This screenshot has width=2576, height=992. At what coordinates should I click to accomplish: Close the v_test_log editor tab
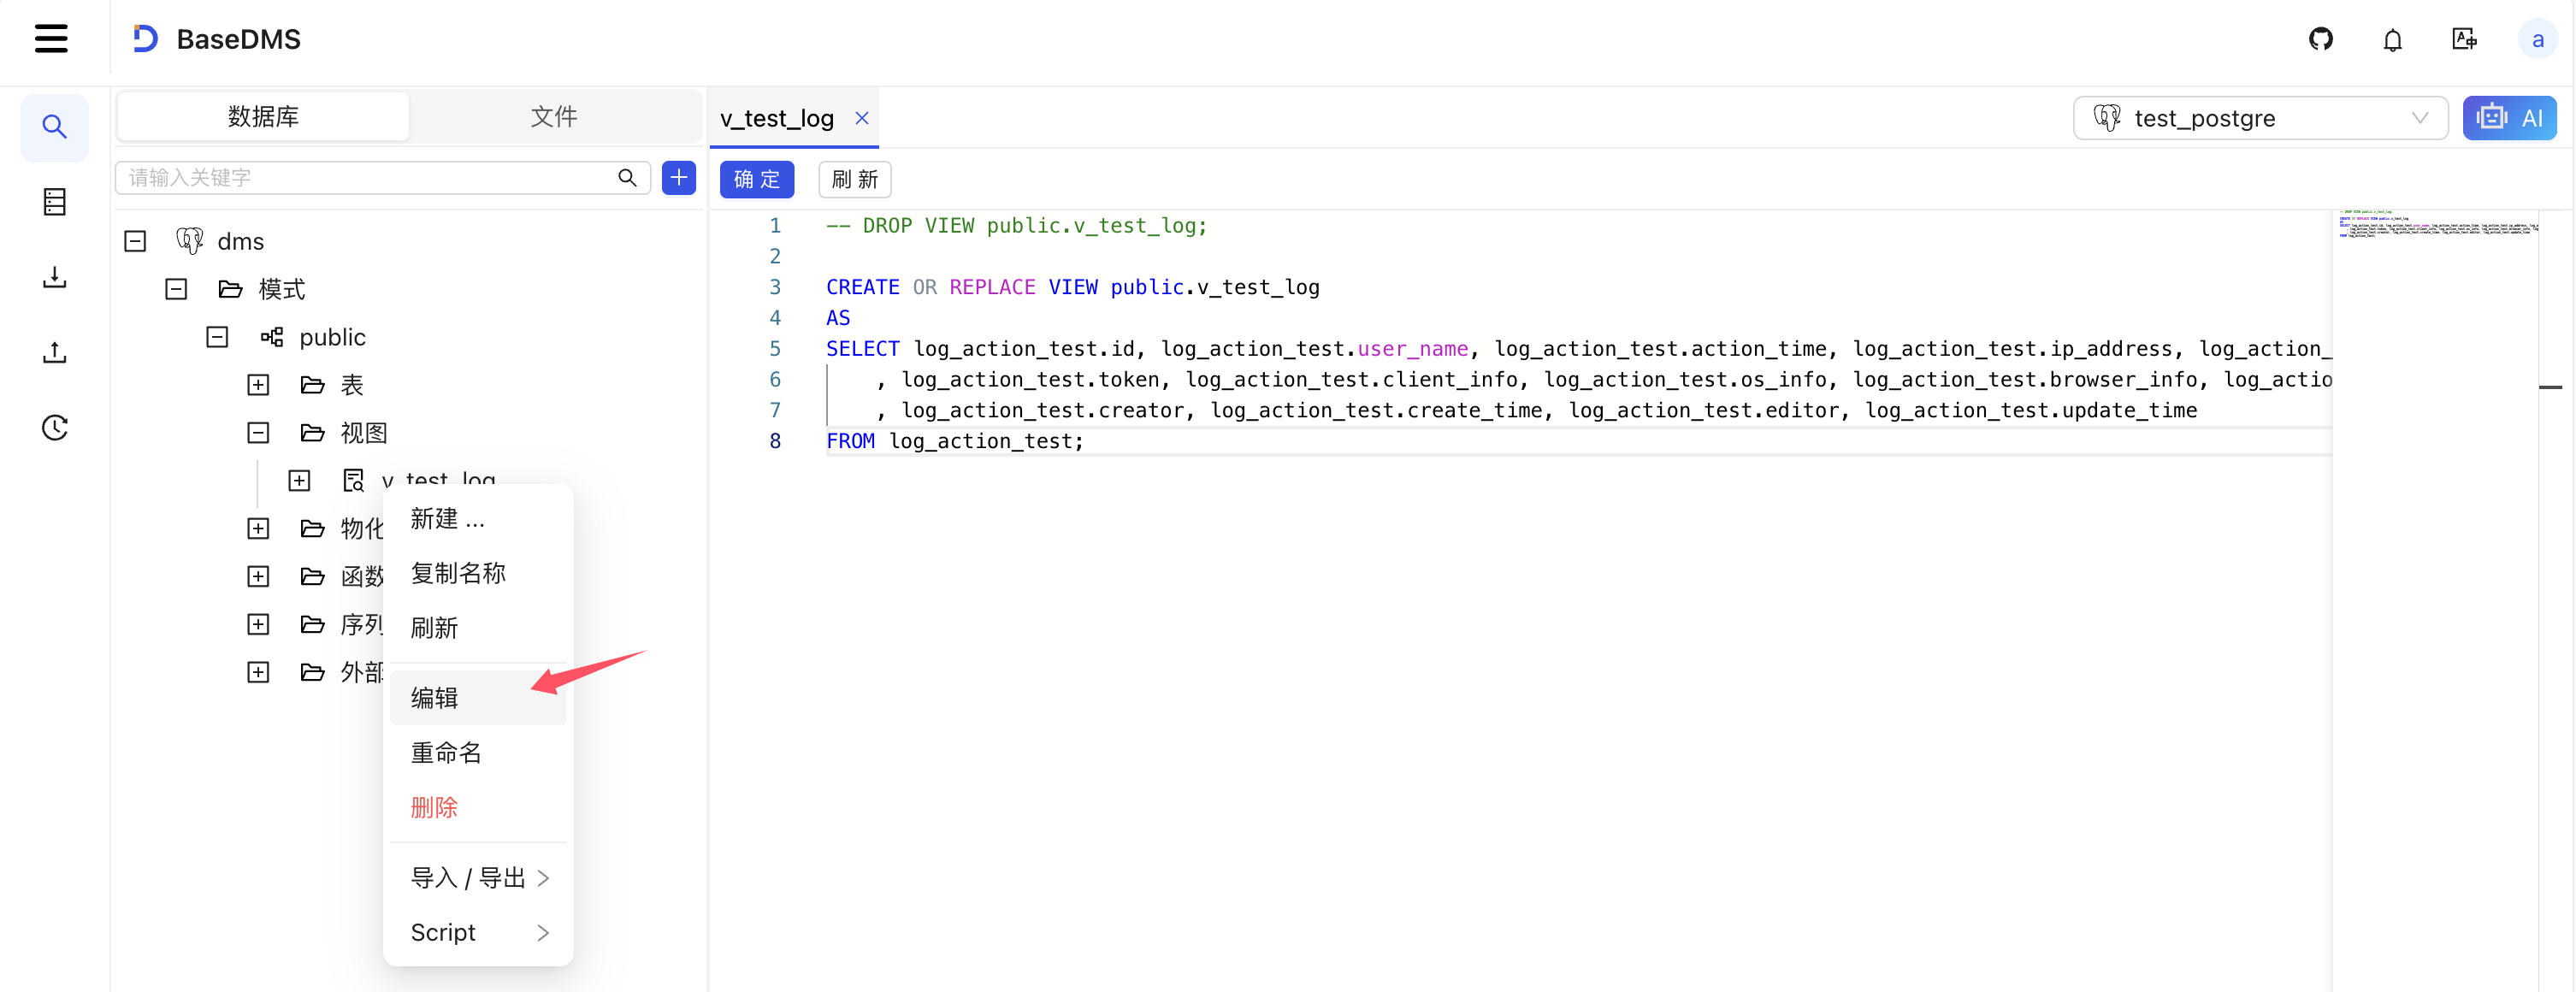tap(861, 118)
